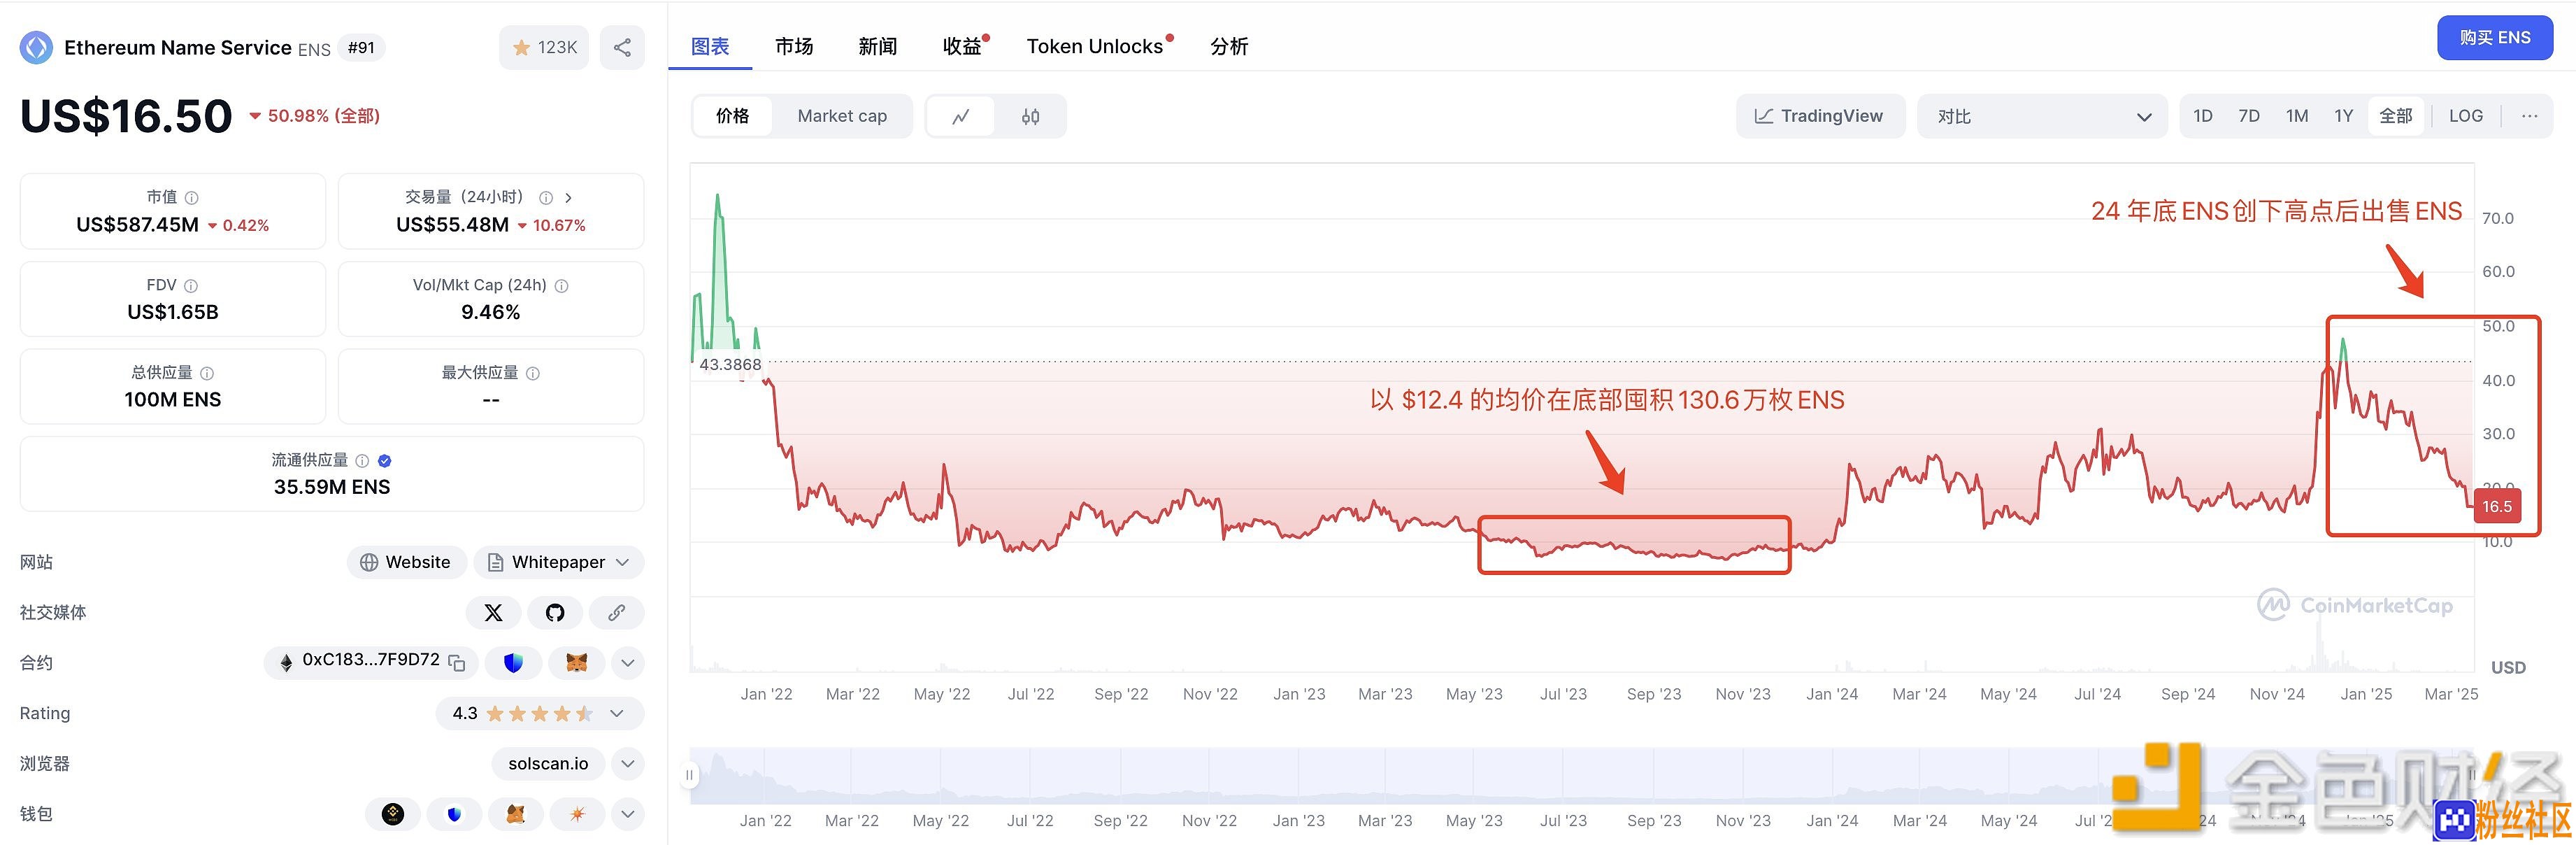
Task: Open more chart options ellipsis
Action: click(2529, 116)
